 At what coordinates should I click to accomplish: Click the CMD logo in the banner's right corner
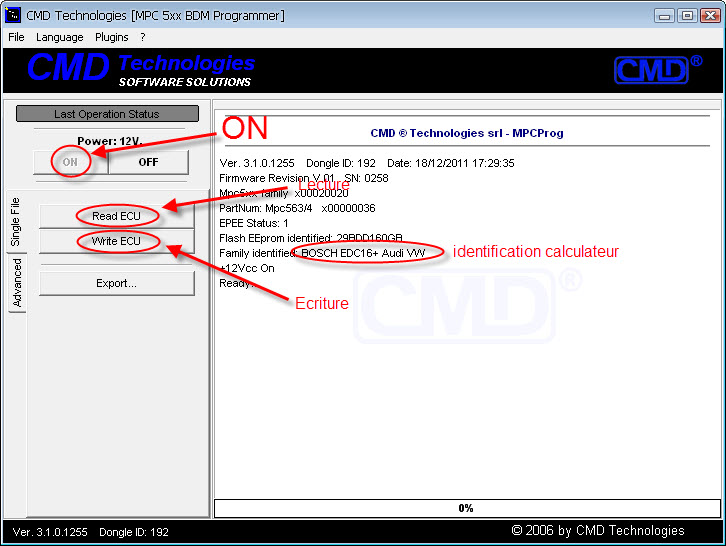tap(657, 69)
